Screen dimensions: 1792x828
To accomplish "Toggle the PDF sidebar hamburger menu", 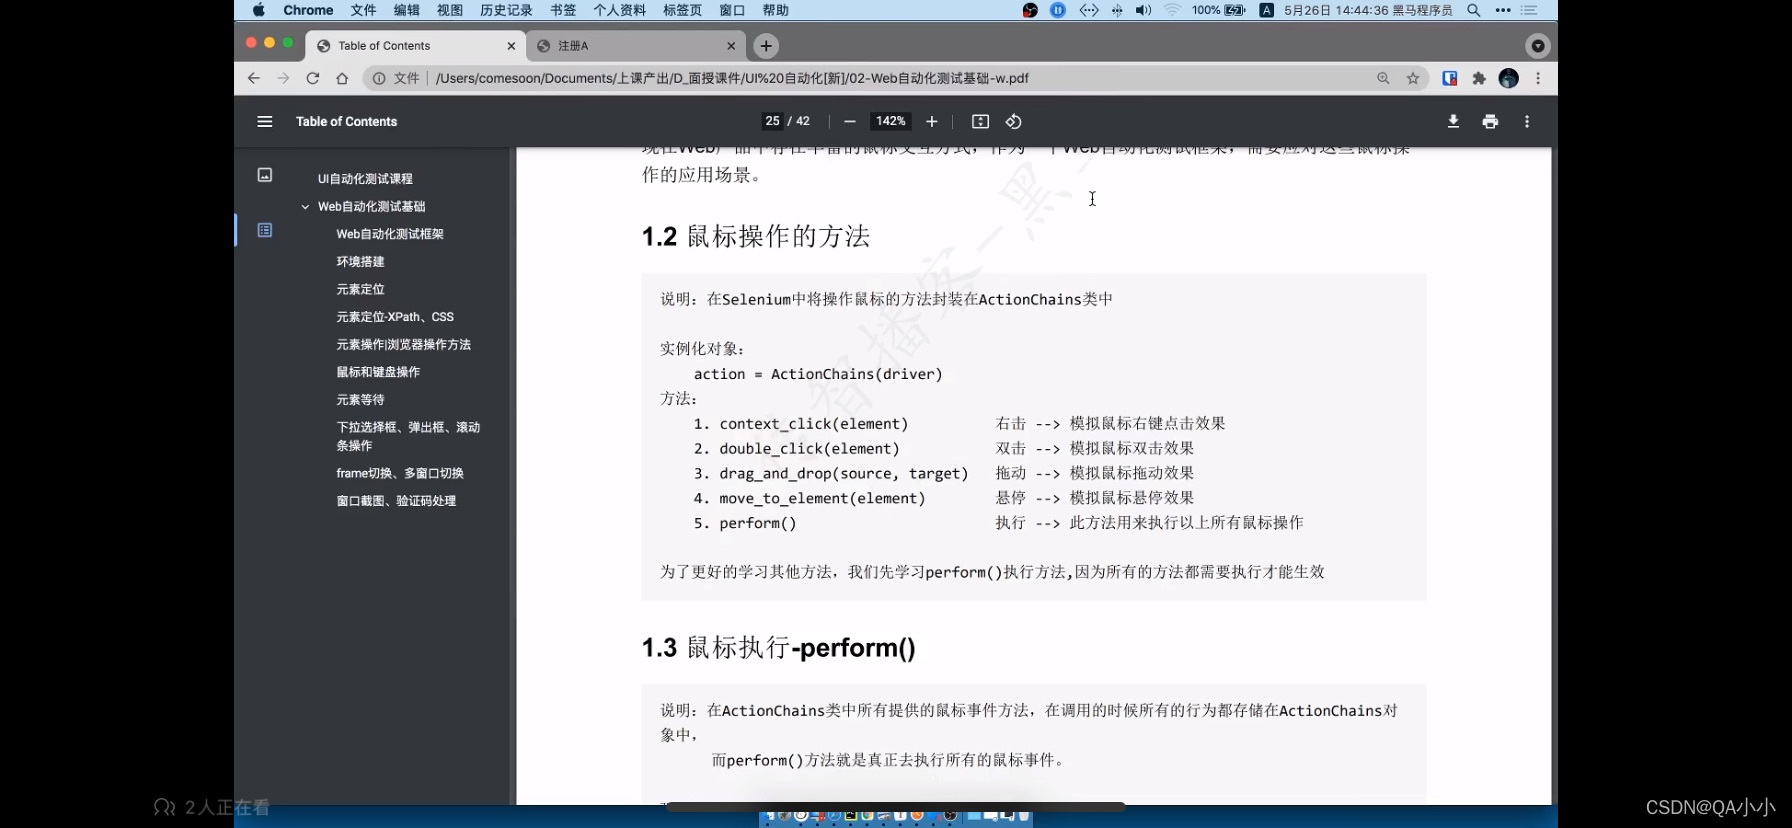I will tap(265, 121).
